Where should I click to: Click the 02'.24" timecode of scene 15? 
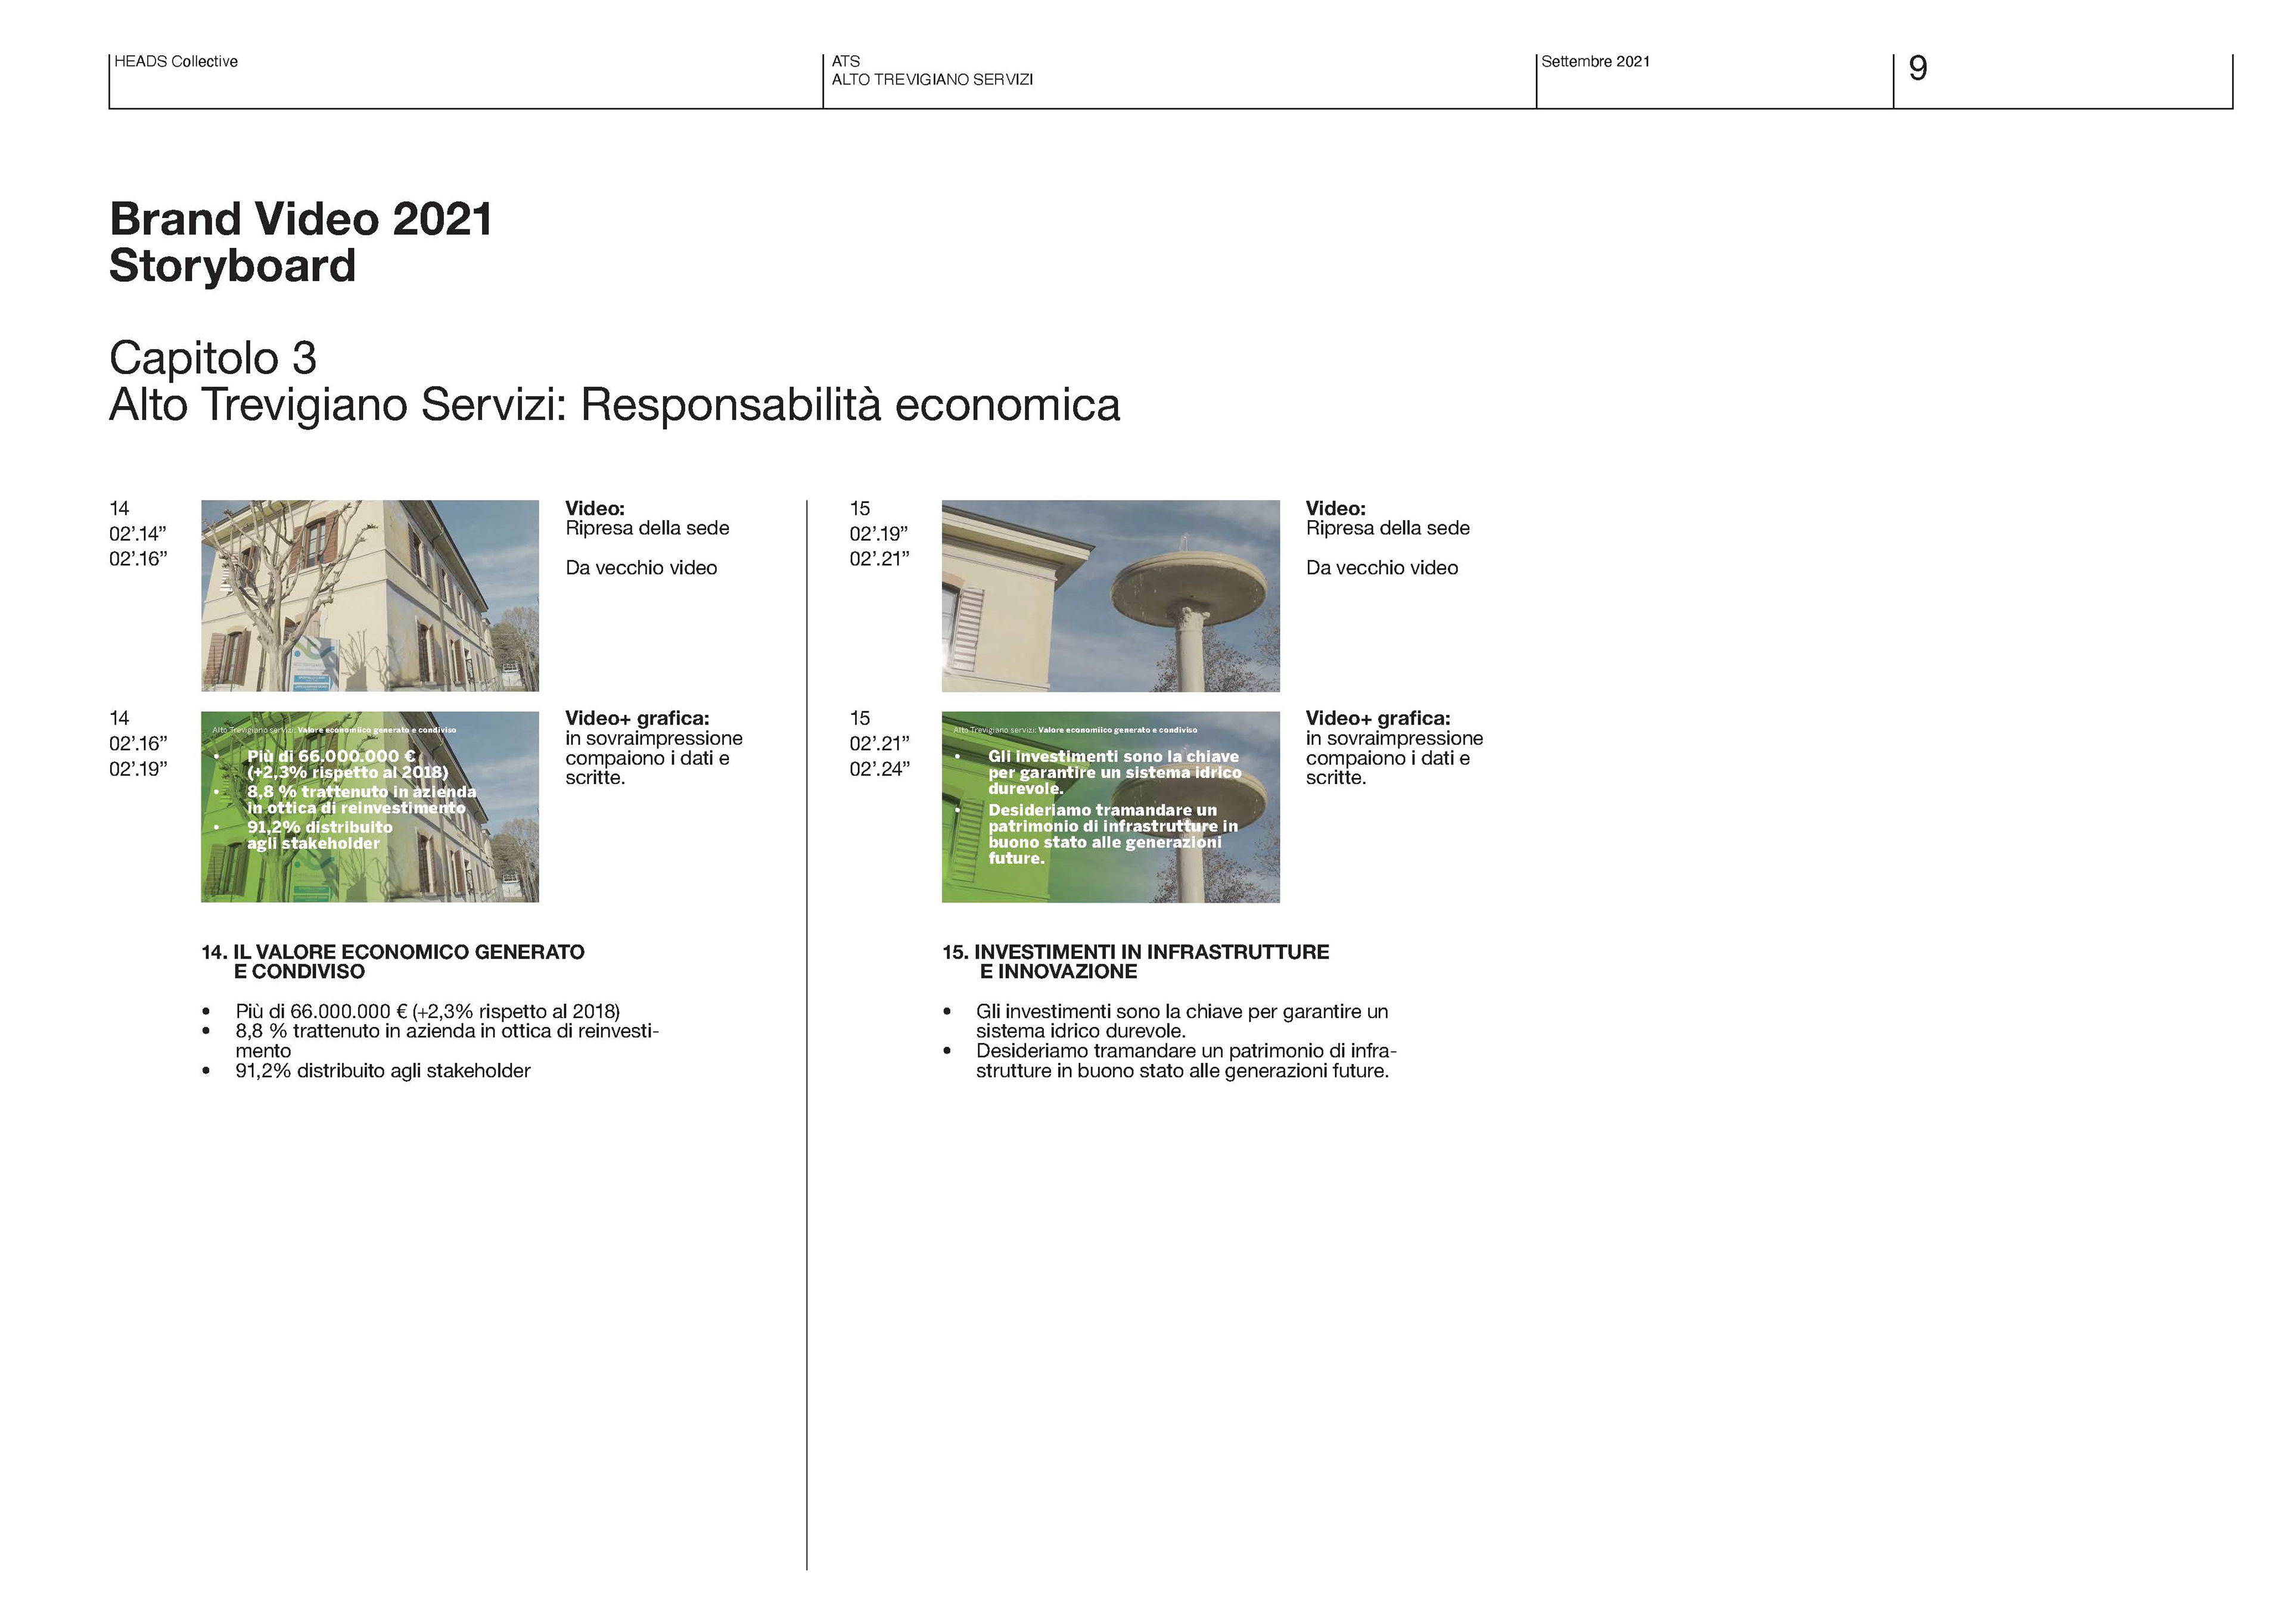click(879, 769)
